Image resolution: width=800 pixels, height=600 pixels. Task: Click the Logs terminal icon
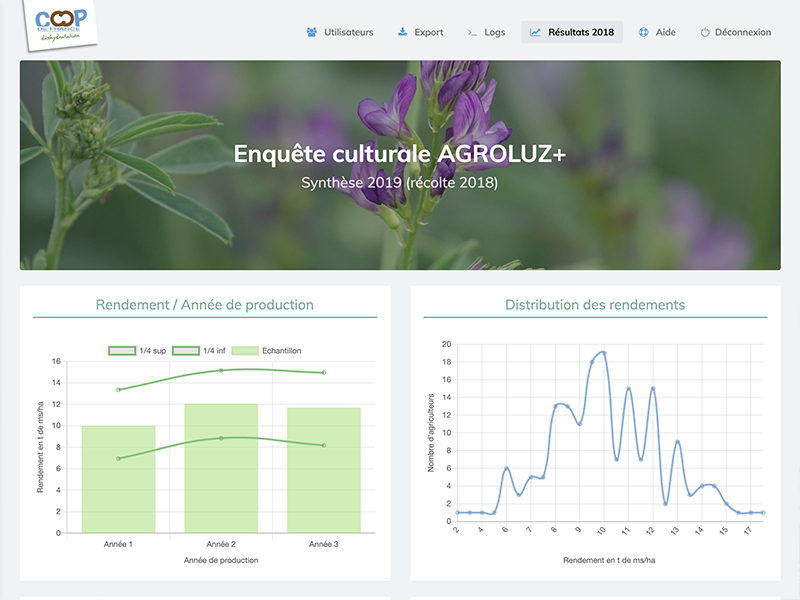(472, 33)
